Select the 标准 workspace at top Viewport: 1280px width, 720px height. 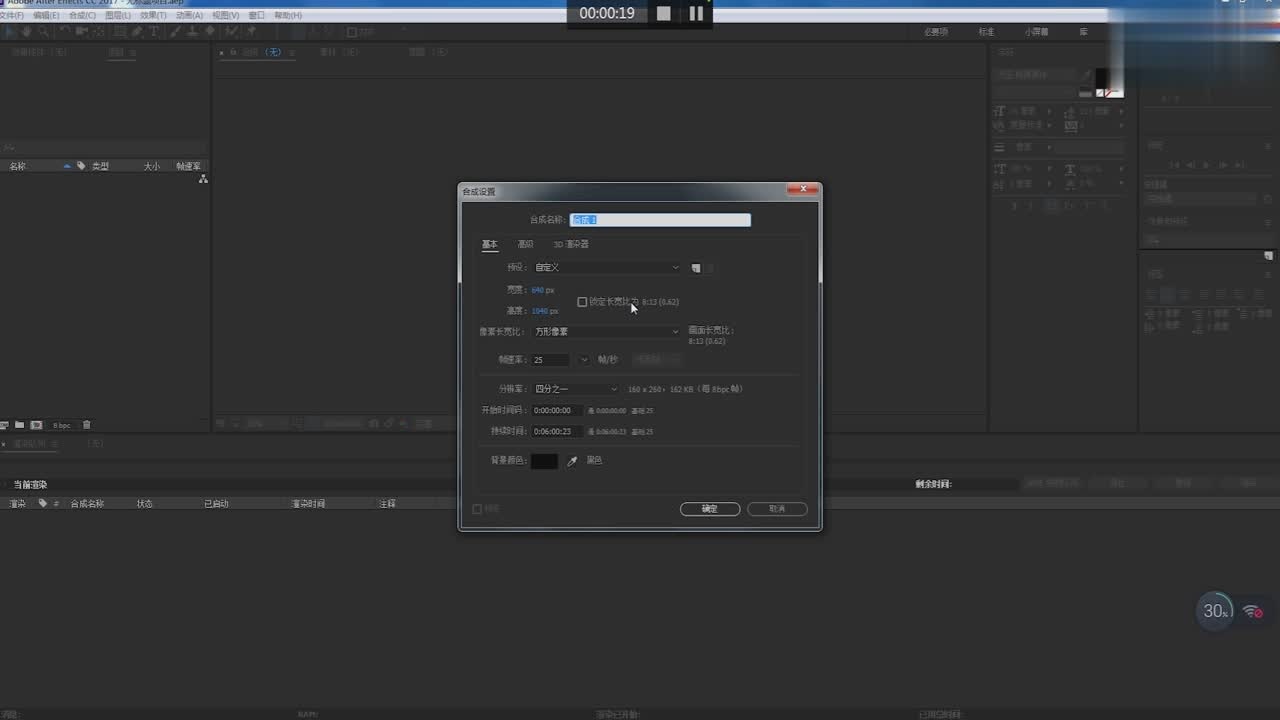[x=986, y=32]
